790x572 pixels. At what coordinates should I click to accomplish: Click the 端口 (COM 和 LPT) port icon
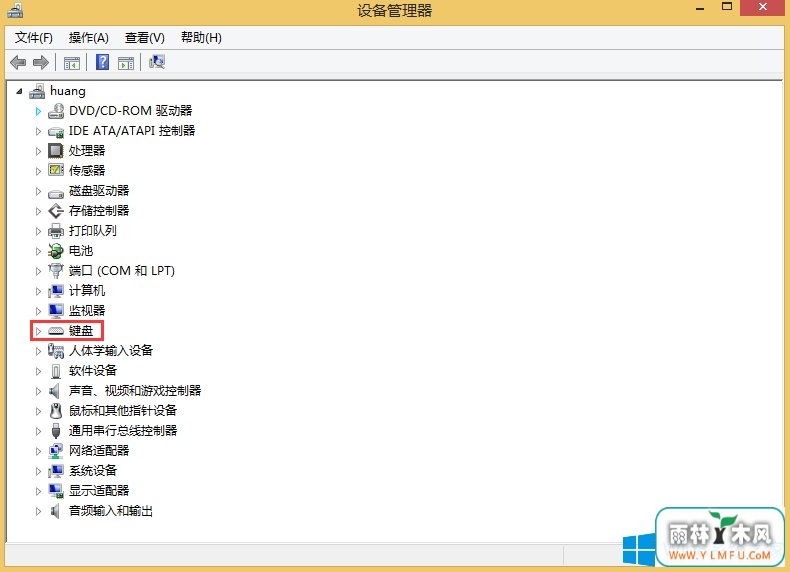pos(56,271)
